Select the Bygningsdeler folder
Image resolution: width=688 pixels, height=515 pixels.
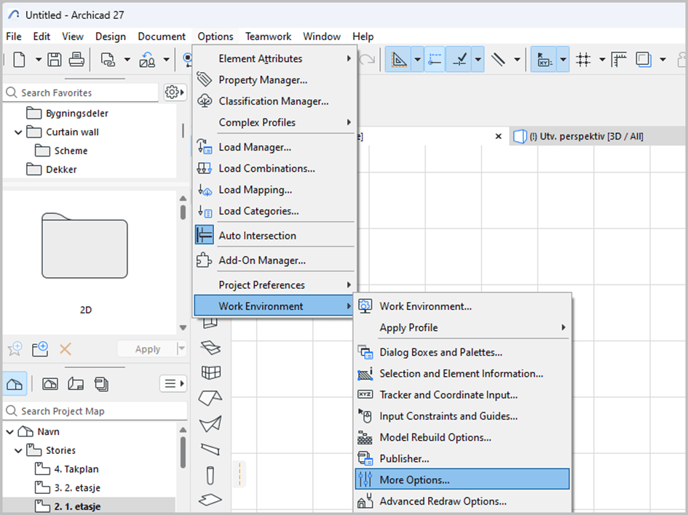[x=67, y=113]
